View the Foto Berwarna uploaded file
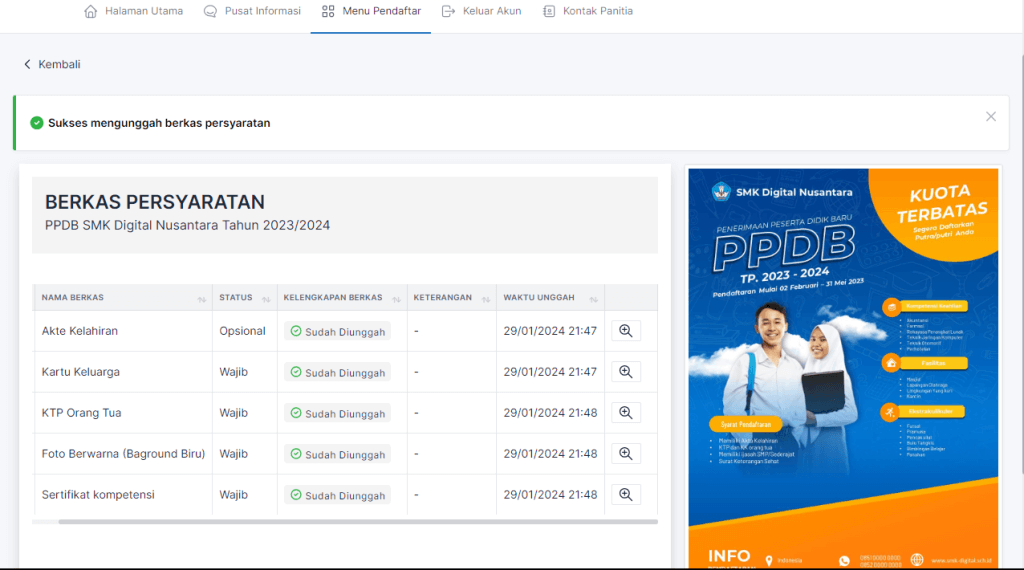 (626, 454)
